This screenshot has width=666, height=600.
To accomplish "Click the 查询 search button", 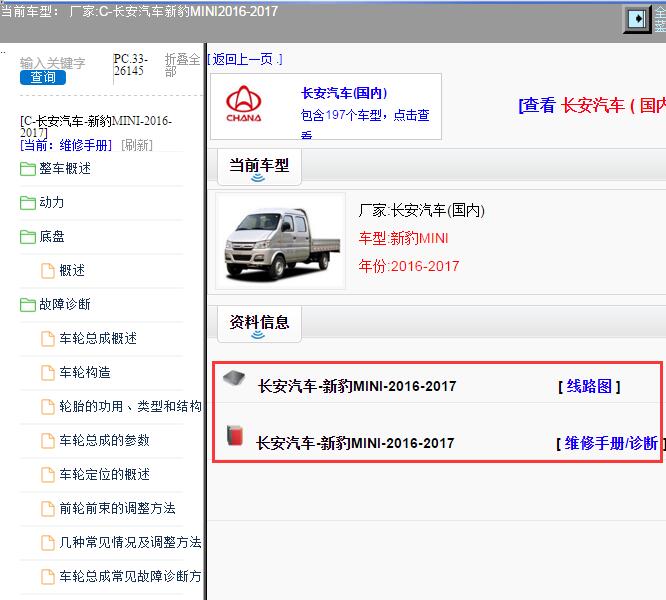I will [43, 77].
